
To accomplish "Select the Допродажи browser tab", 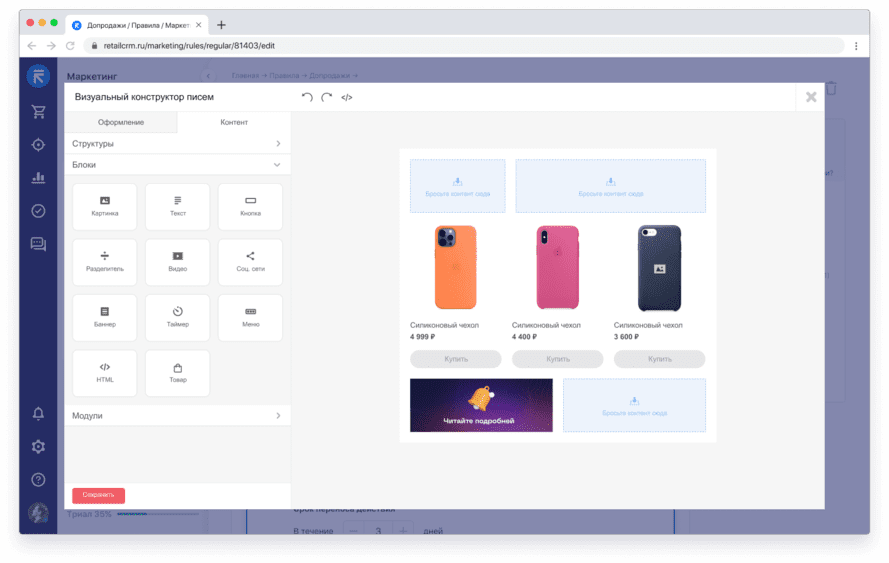I will pos(137,25).
